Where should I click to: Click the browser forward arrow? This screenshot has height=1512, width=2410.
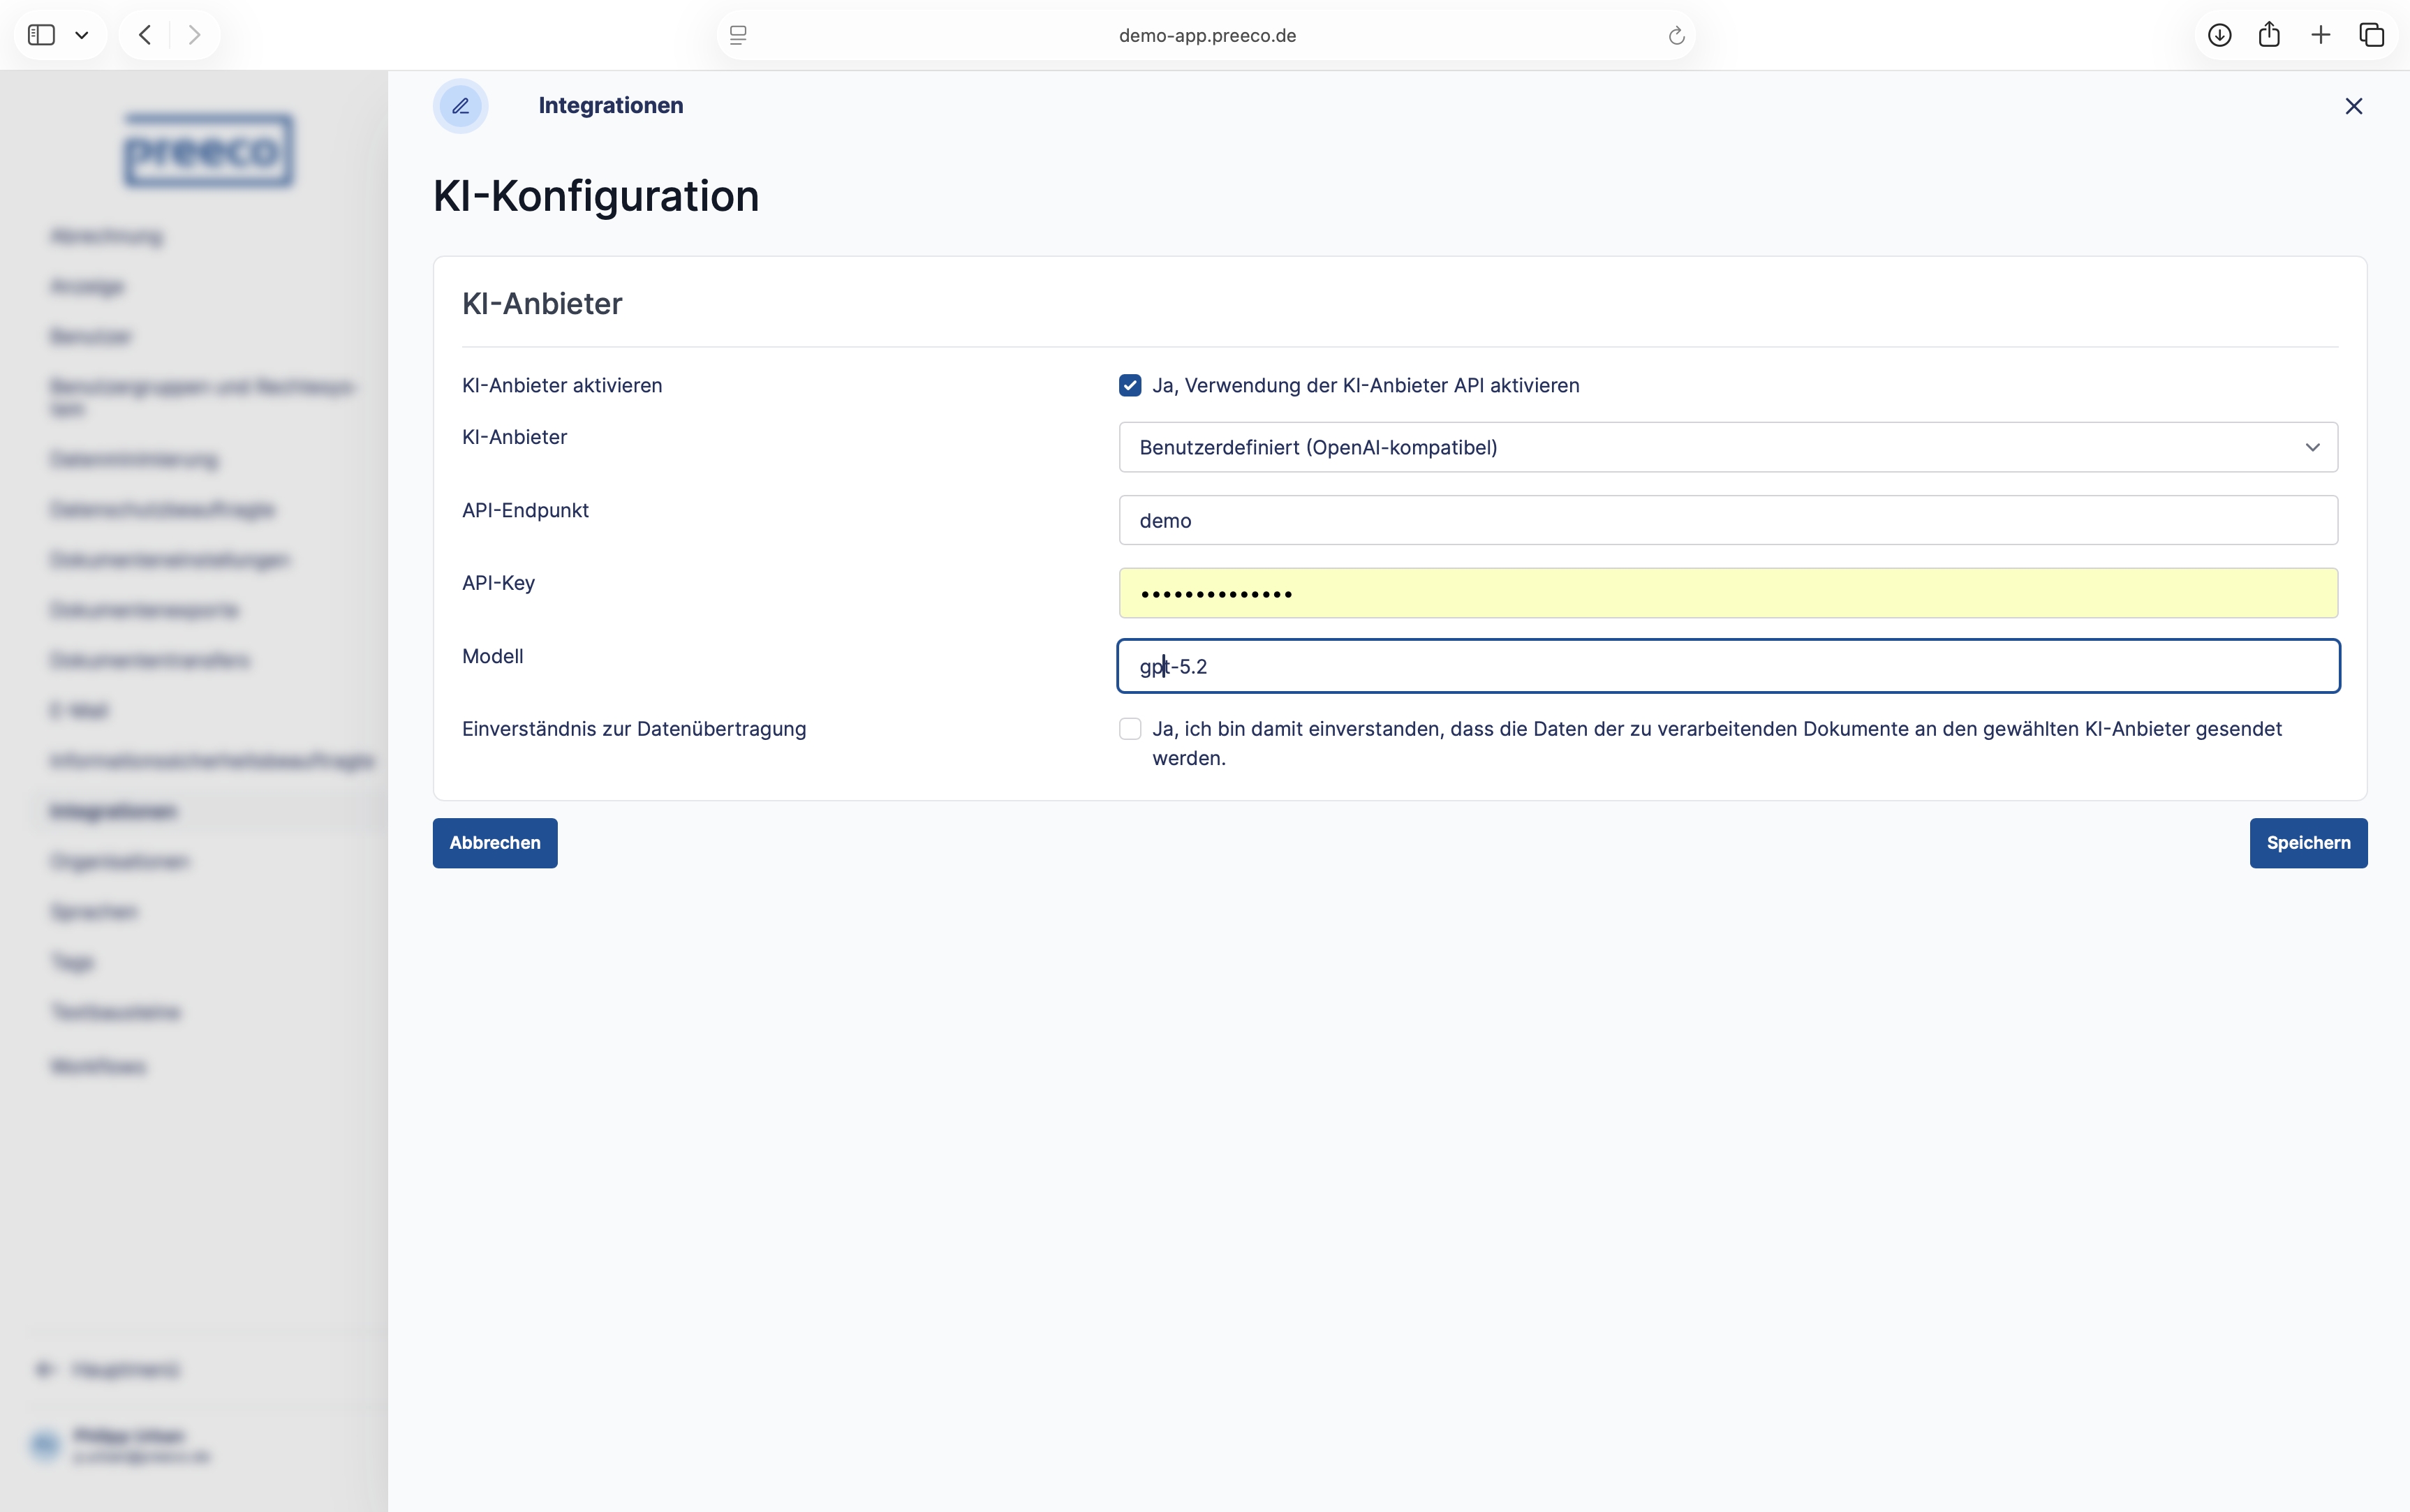point(194,35)
